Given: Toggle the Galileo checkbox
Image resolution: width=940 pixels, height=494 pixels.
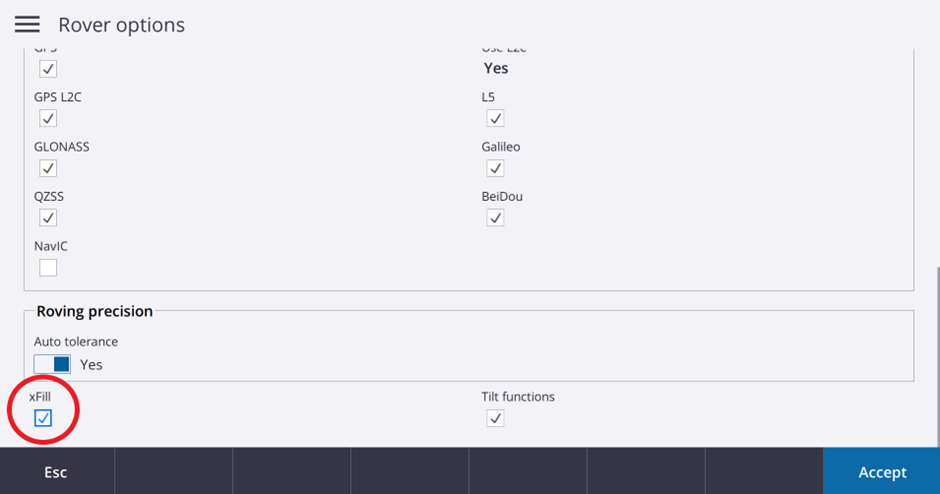Looking at the screenshot, I should click(495, 168).
